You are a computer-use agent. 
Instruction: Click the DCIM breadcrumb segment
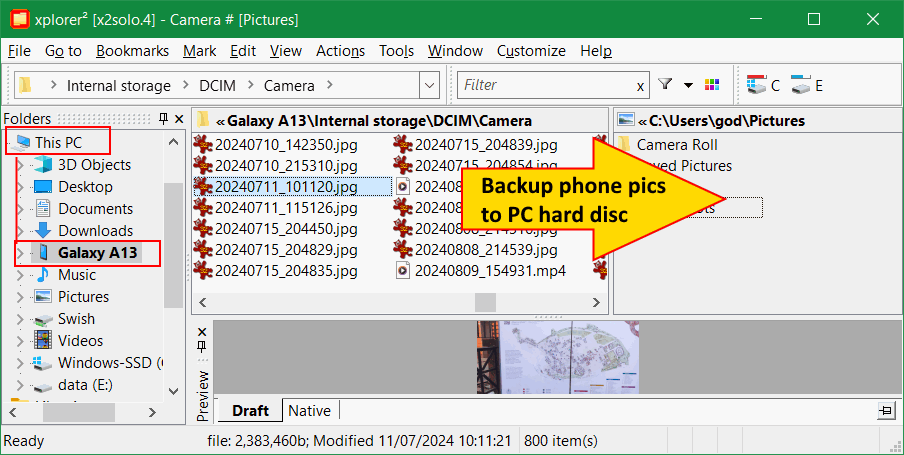coord(217,86)
